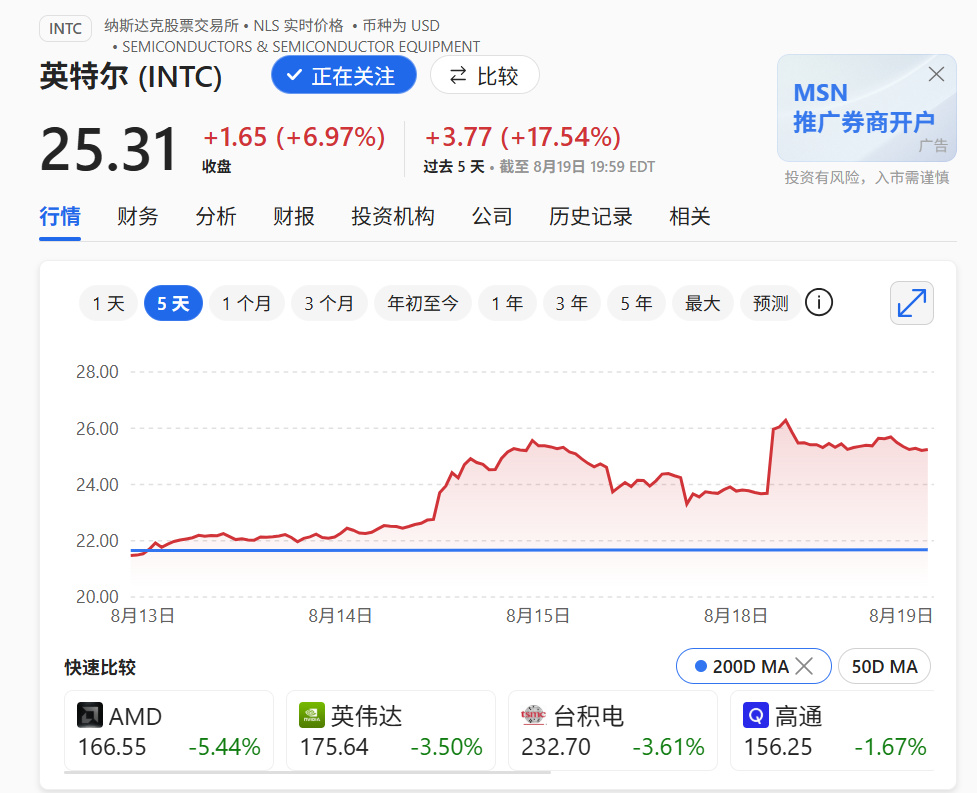Click the 28.00 axis value
Image resolution: width=977 pixels, height=793 pixels.
(97, 372)
